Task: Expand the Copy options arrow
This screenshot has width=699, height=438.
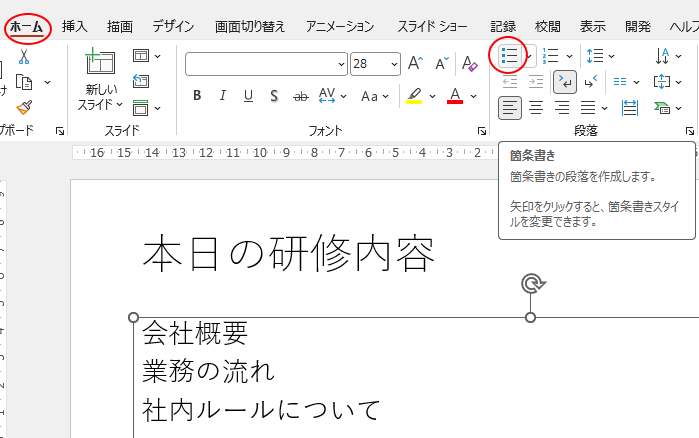Action: (x=47, y=82)
